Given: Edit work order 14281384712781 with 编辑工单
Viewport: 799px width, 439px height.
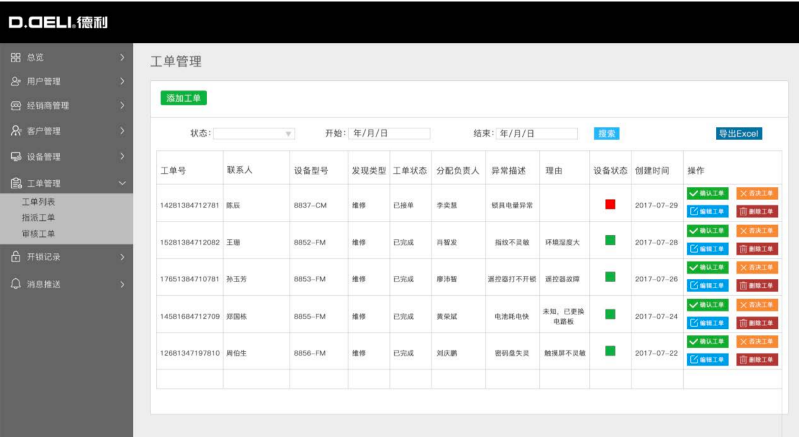Looking at the screenshot, I should tap(707, 211).
